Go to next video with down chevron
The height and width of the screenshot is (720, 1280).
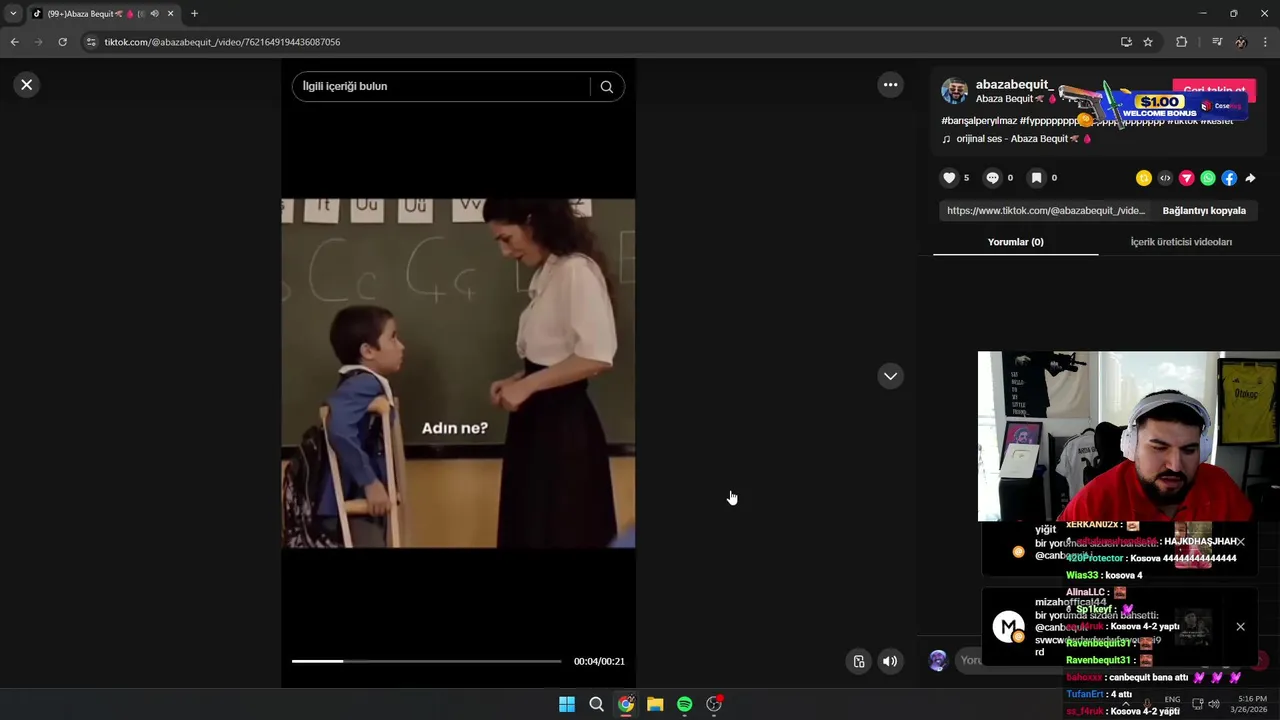coord(890,376)
